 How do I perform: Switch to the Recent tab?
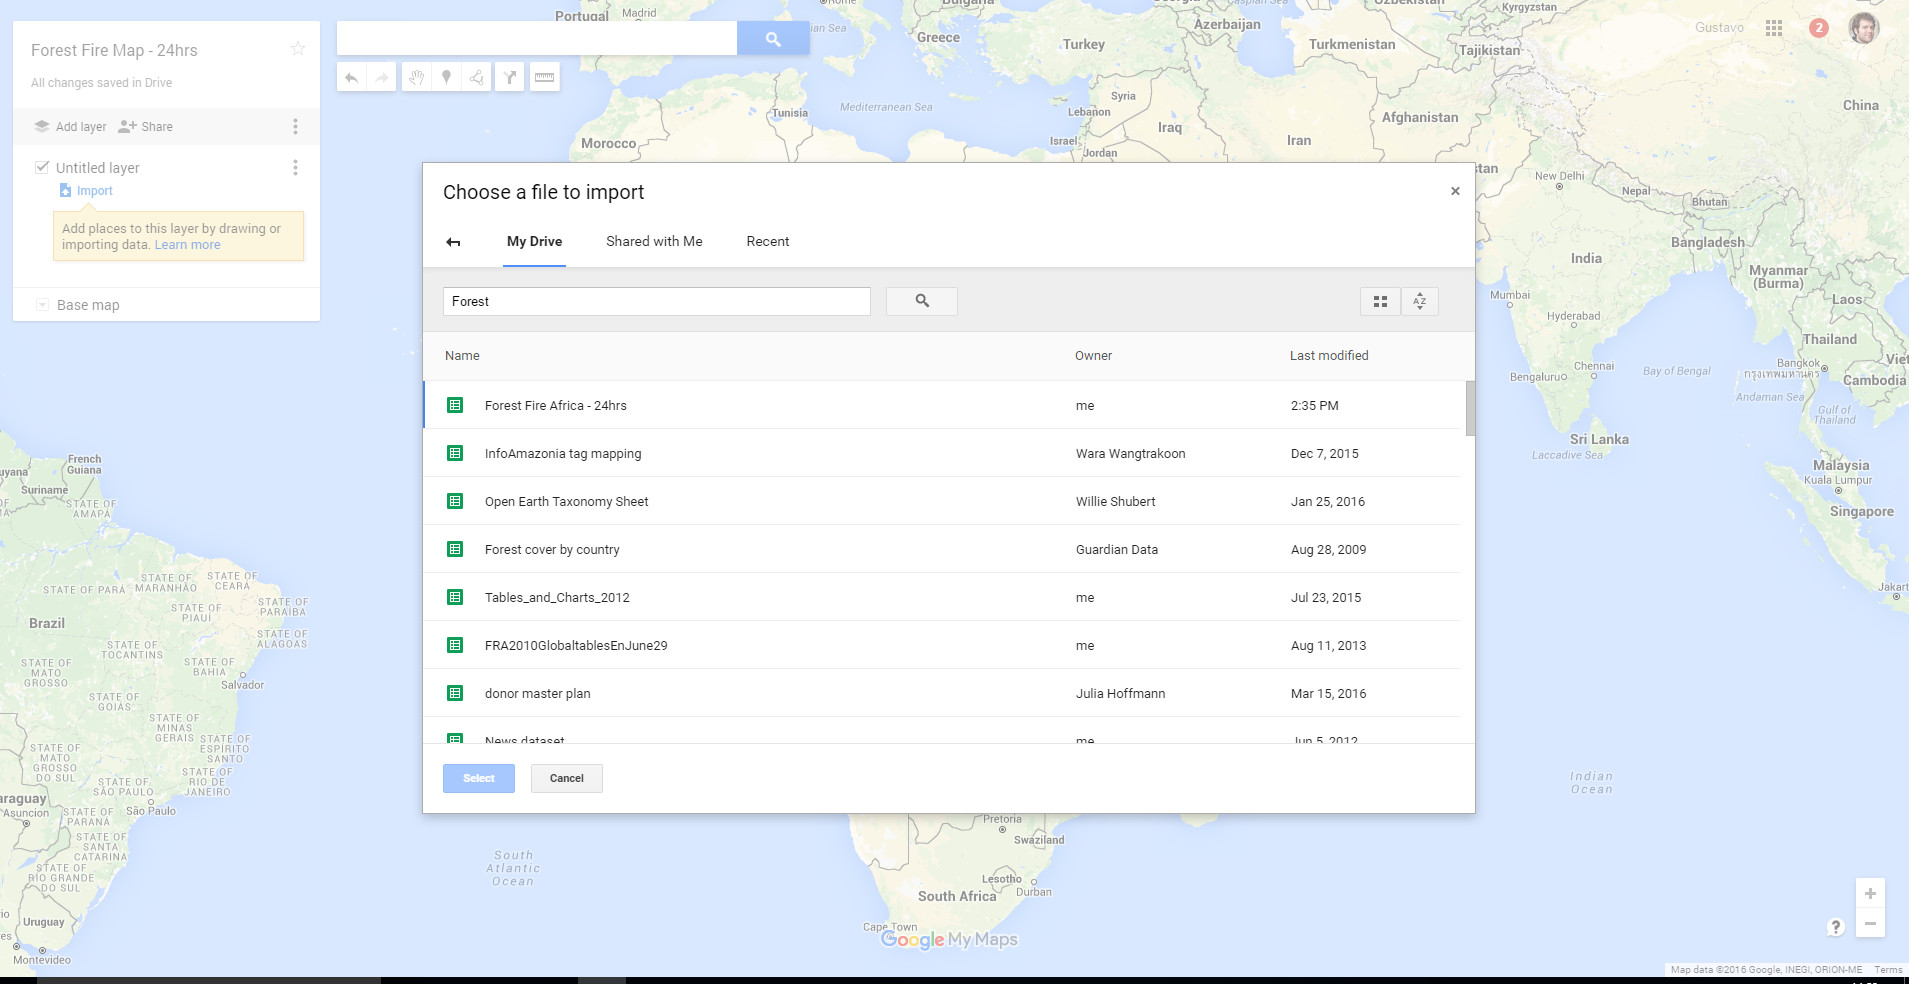click(767, 241)
